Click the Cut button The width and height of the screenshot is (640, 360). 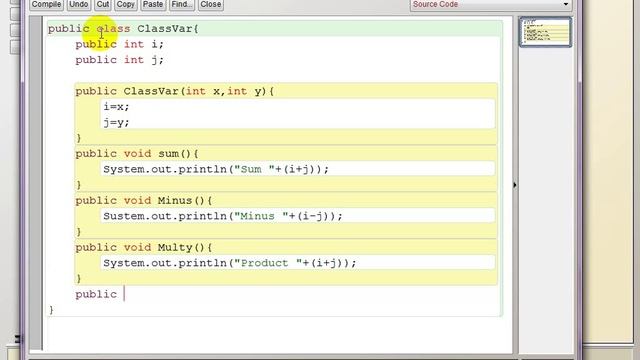(x=102, y=4)
